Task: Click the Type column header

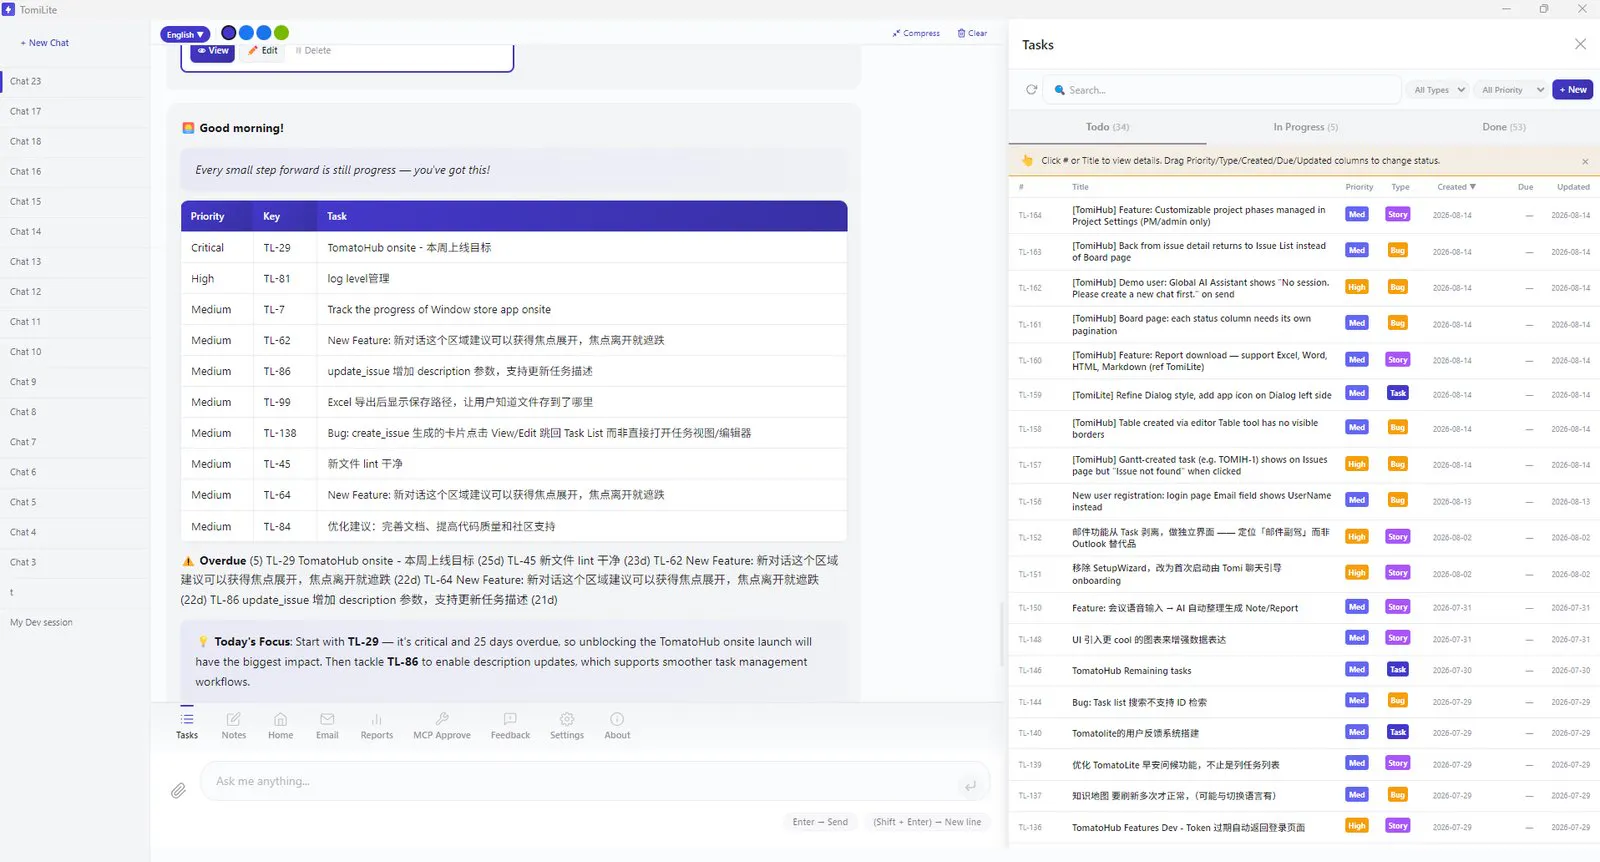Action: (x=1400, y=187)
